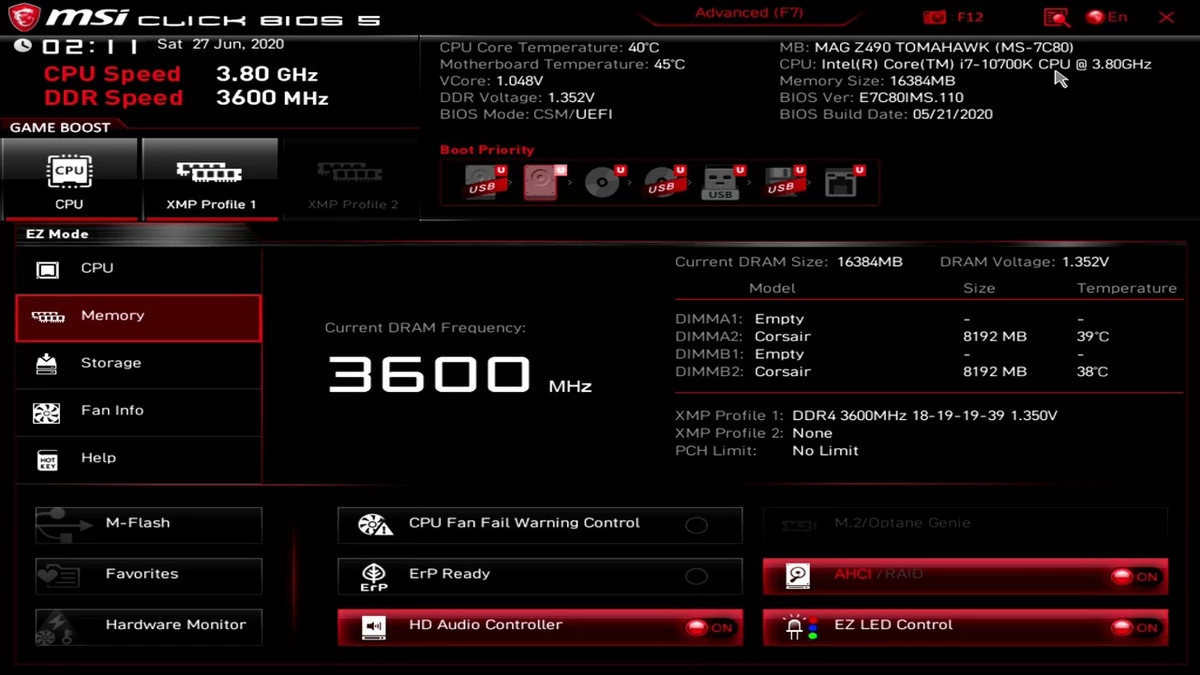Select the USB CD/DVD boot device icon

click(663, 182)
